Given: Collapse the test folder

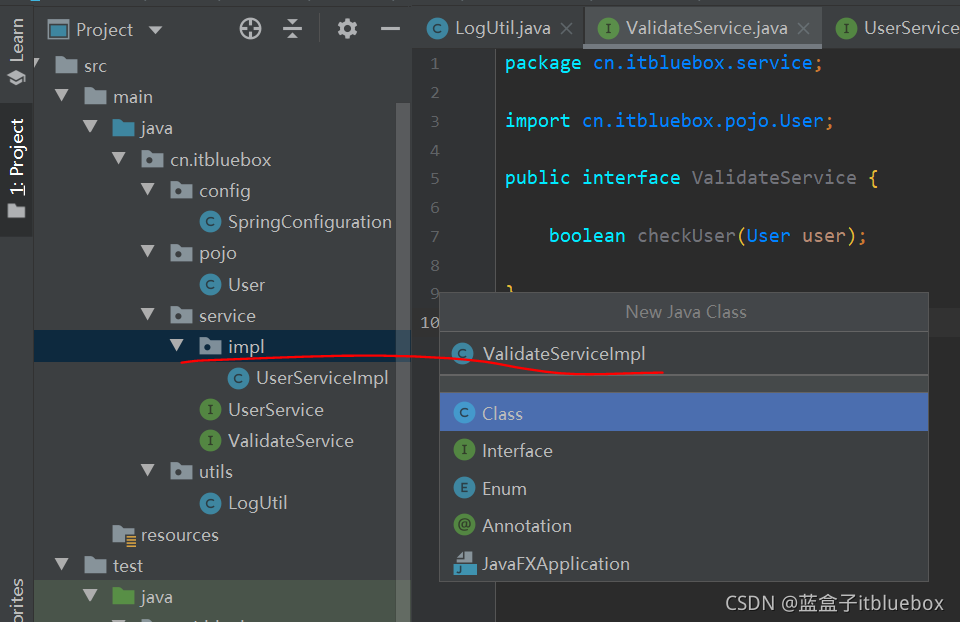Looking at the screenshot, I should coord(62,564).
